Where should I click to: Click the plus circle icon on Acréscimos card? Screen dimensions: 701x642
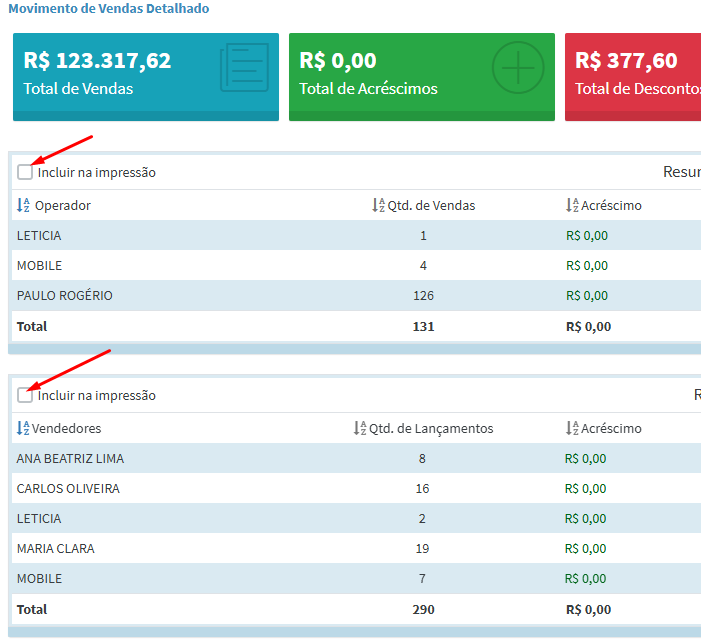(x=517, y=69)
